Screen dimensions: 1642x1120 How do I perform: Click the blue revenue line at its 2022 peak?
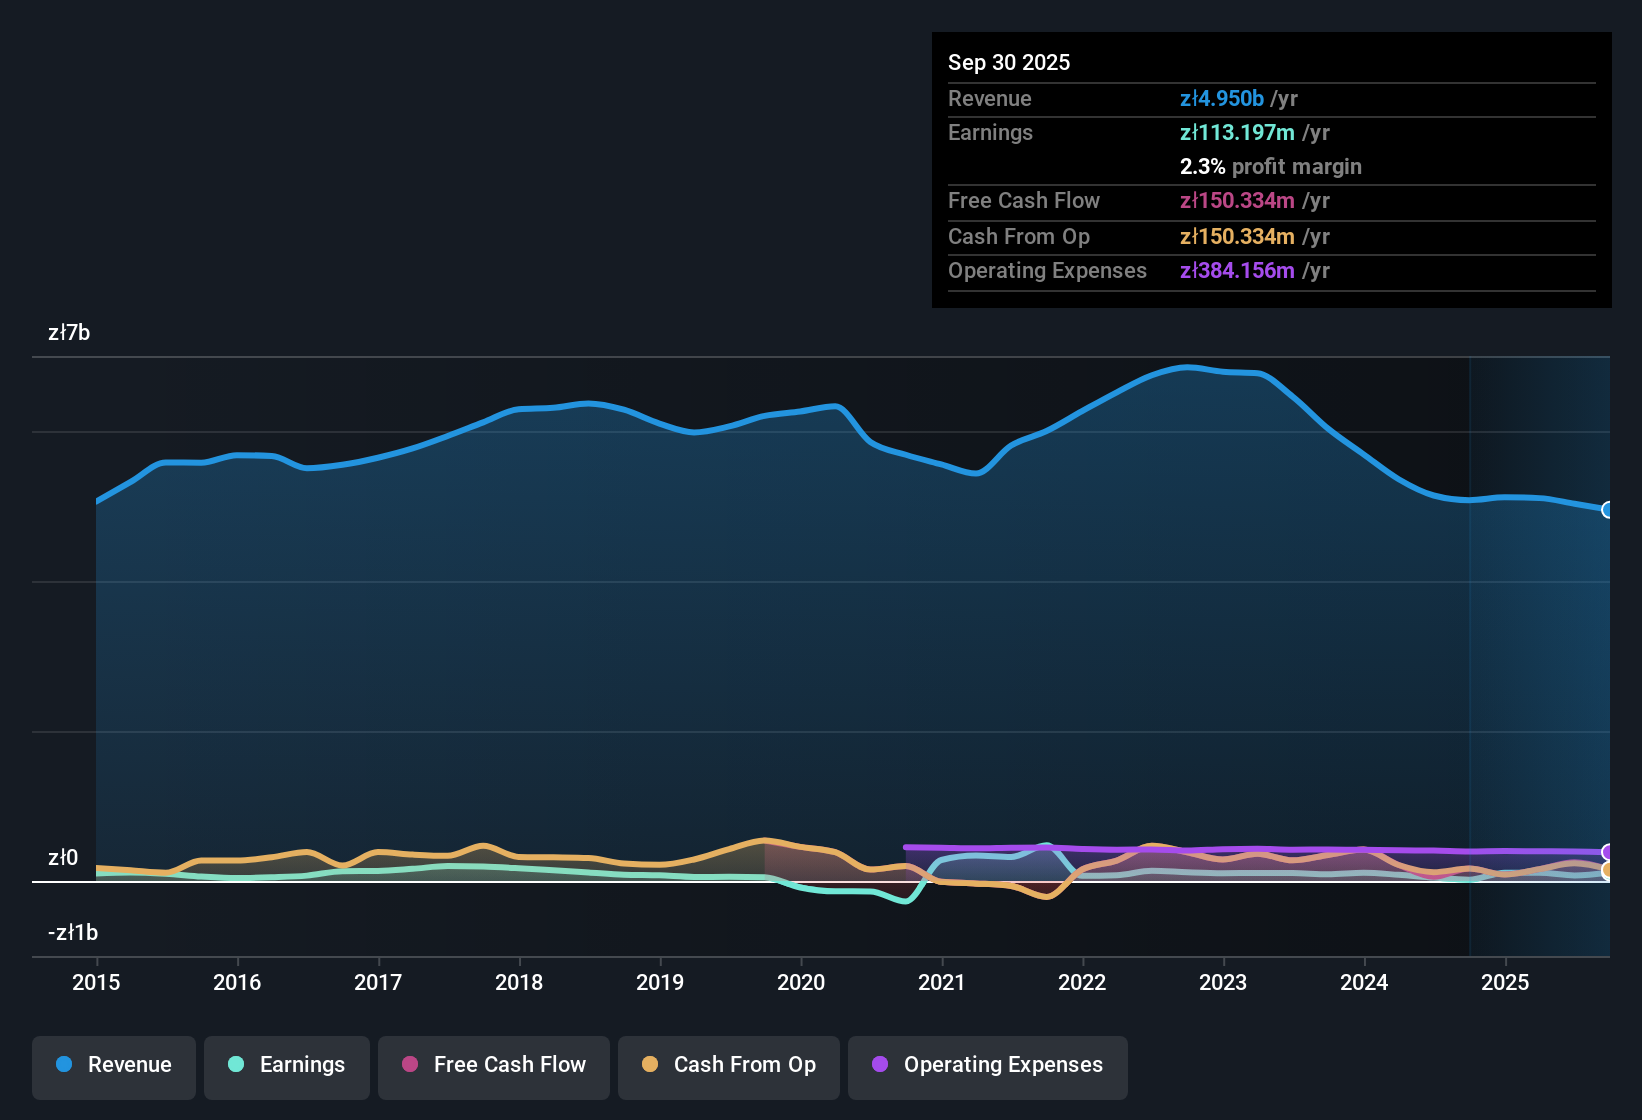pyautogui.click(x=1188, y=368)
